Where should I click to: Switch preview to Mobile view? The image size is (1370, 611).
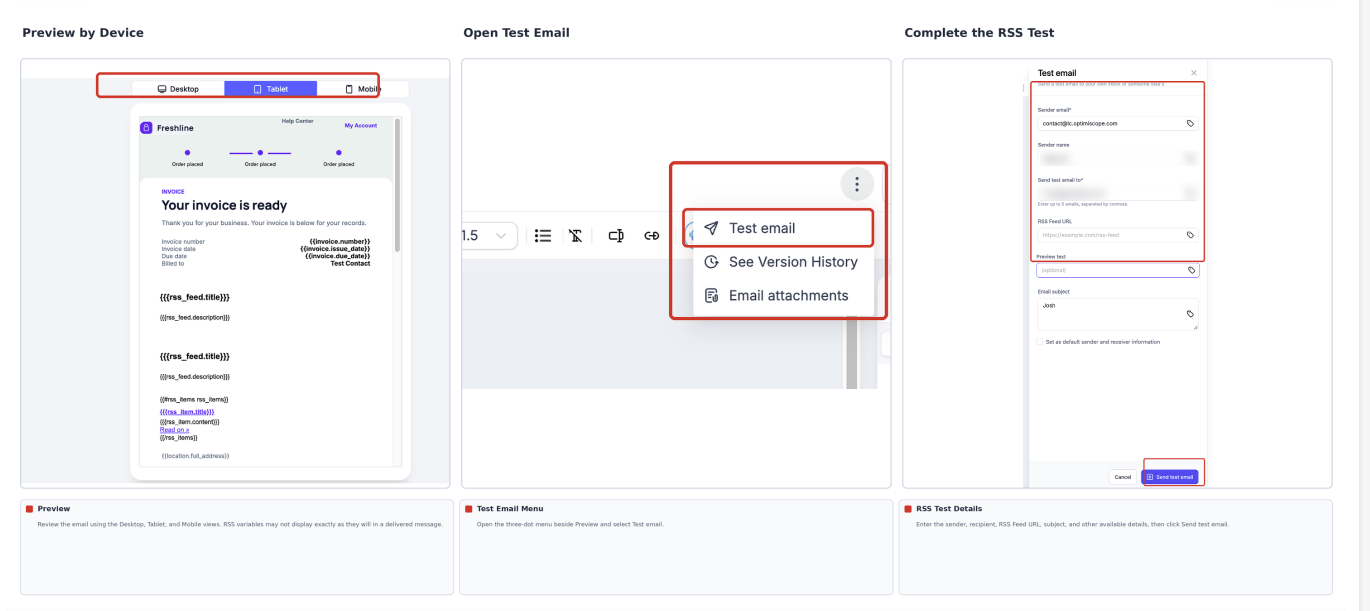[x=362, y=89]
